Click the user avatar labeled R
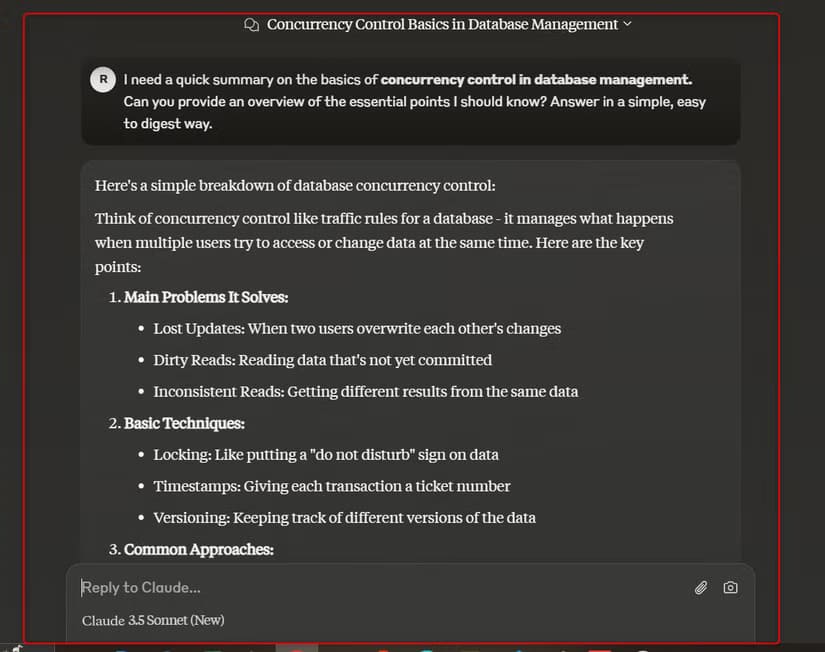The image size is (825, 652). pos(103,79)
